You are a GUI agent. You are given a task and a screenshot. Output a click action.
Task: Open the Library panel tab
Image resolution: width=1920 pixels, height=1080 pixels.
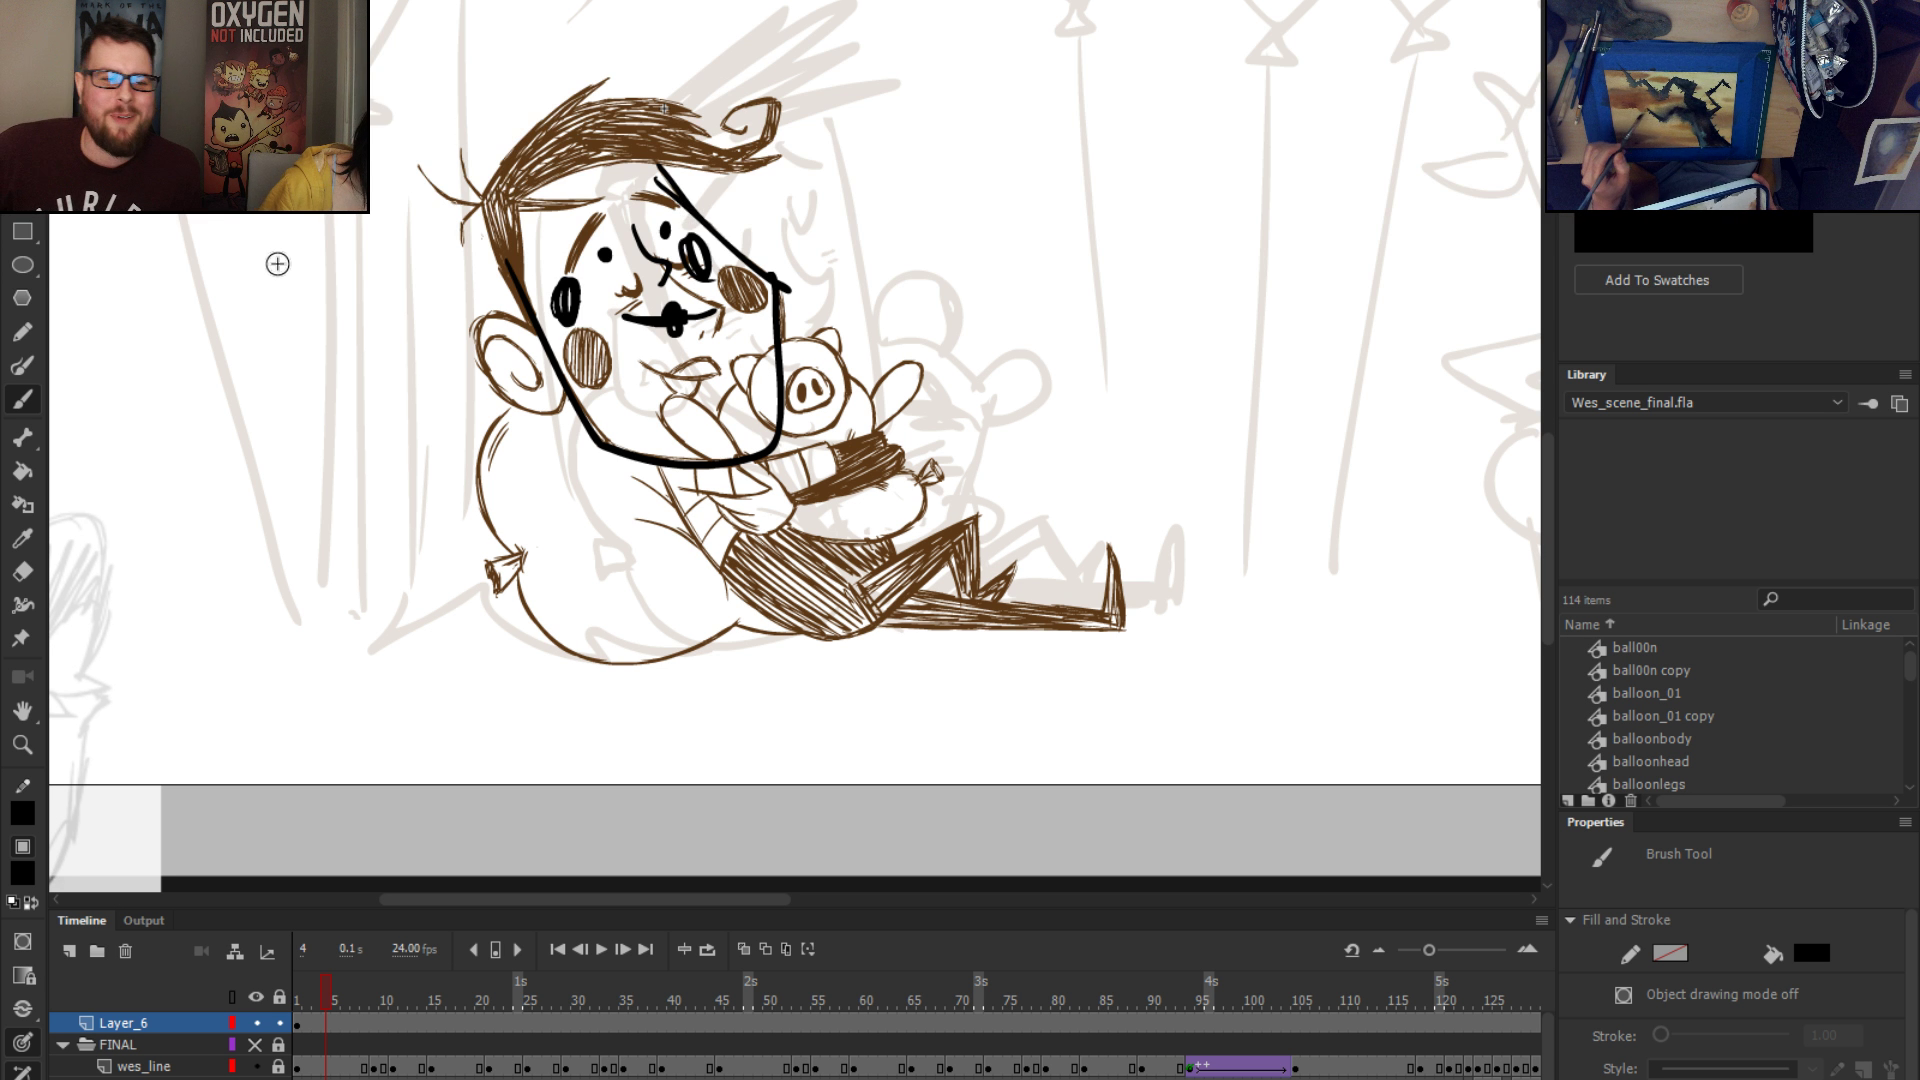coord(1586,375)
